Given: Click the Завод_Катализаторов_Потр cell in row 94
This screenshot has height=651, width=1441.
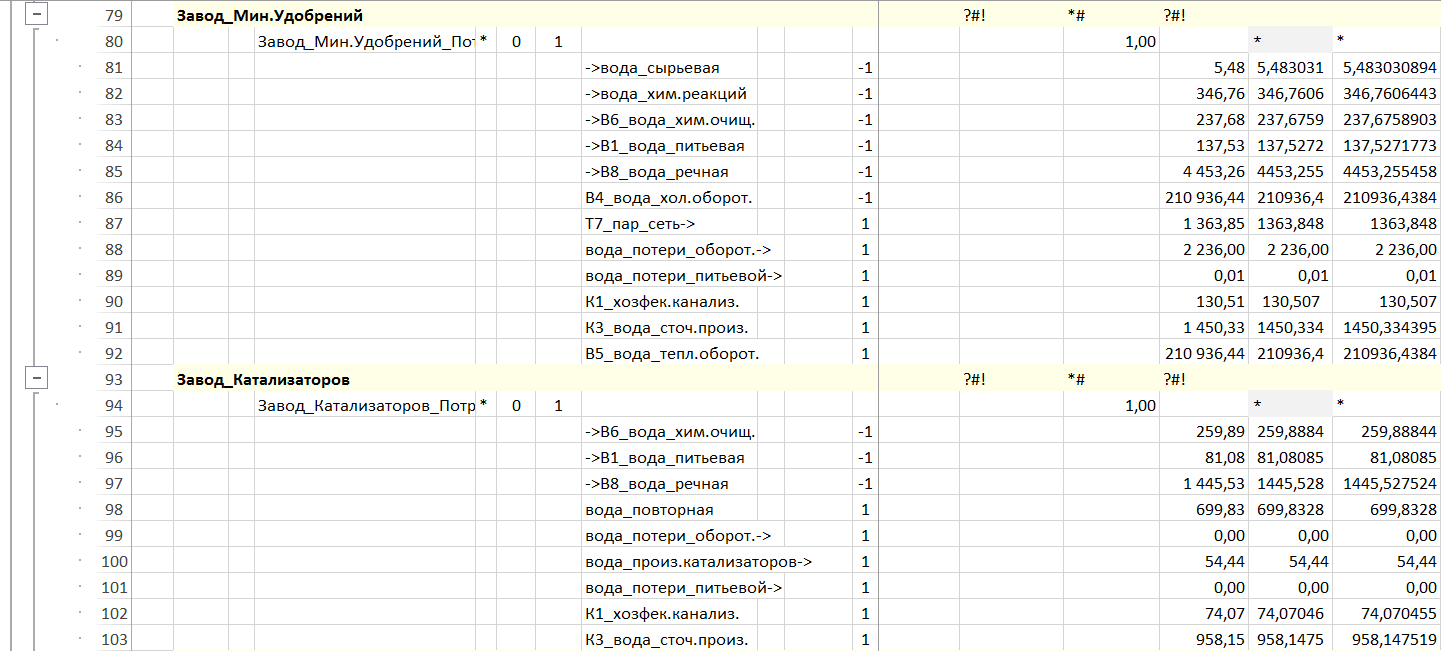Looking at the screenshot, I should (x=365, y=406).
